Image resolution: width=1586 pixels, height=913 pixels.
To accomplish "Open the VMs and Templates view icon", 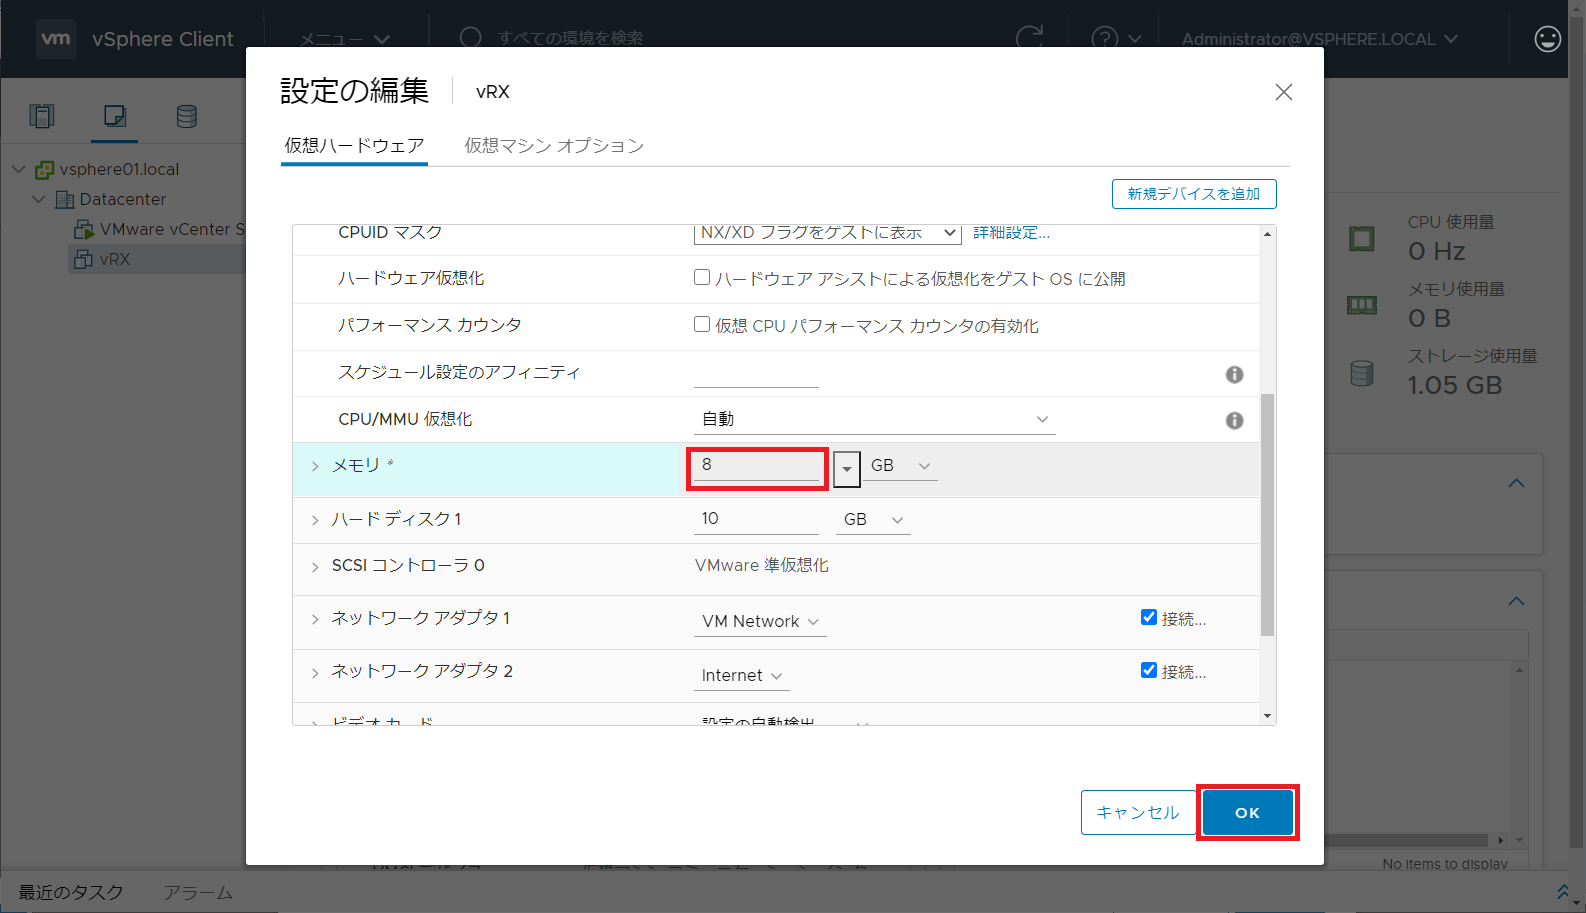I will pyautogui.click(x=115, y=116).
